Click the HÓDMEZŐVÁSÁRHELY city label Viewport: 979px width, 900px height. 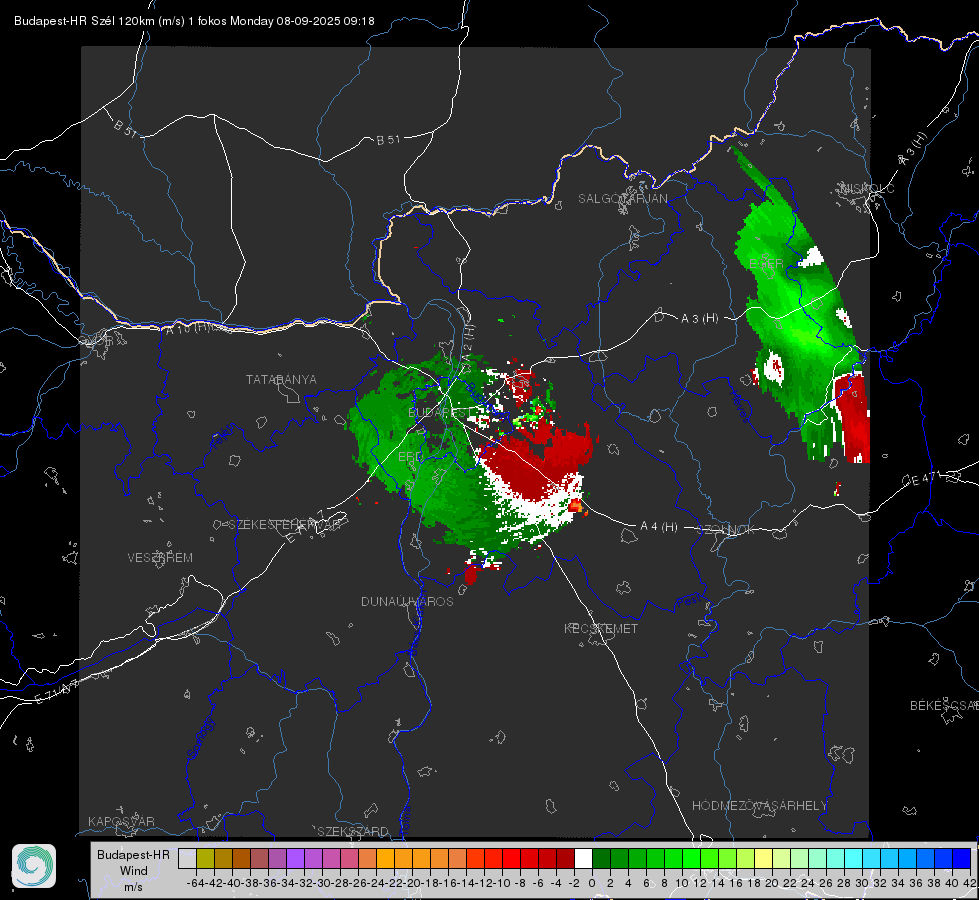coord(759,806)
